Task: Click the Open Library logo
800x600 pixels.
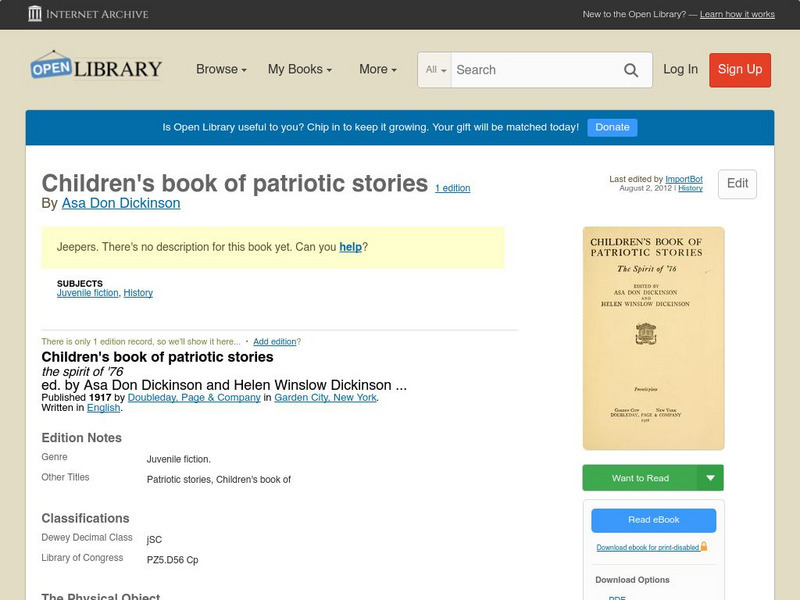Action: click(x=95, y=66)
